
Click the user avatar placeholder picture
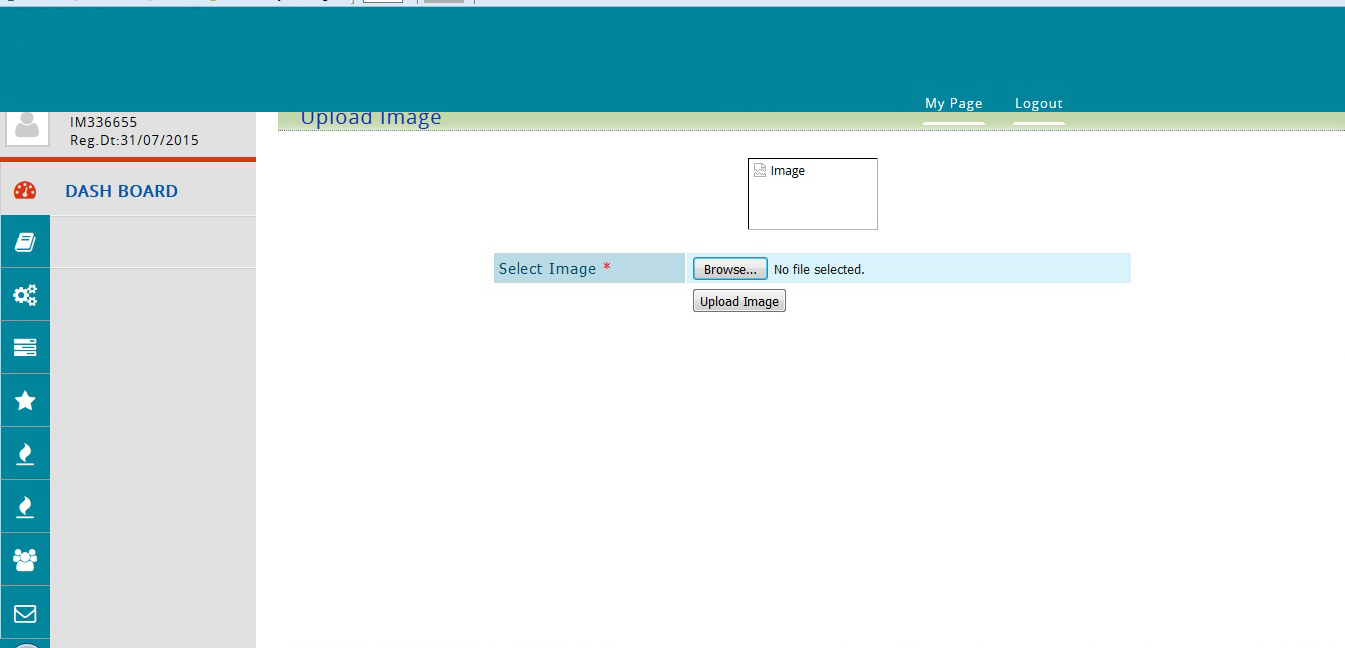[x=27, y=127]
